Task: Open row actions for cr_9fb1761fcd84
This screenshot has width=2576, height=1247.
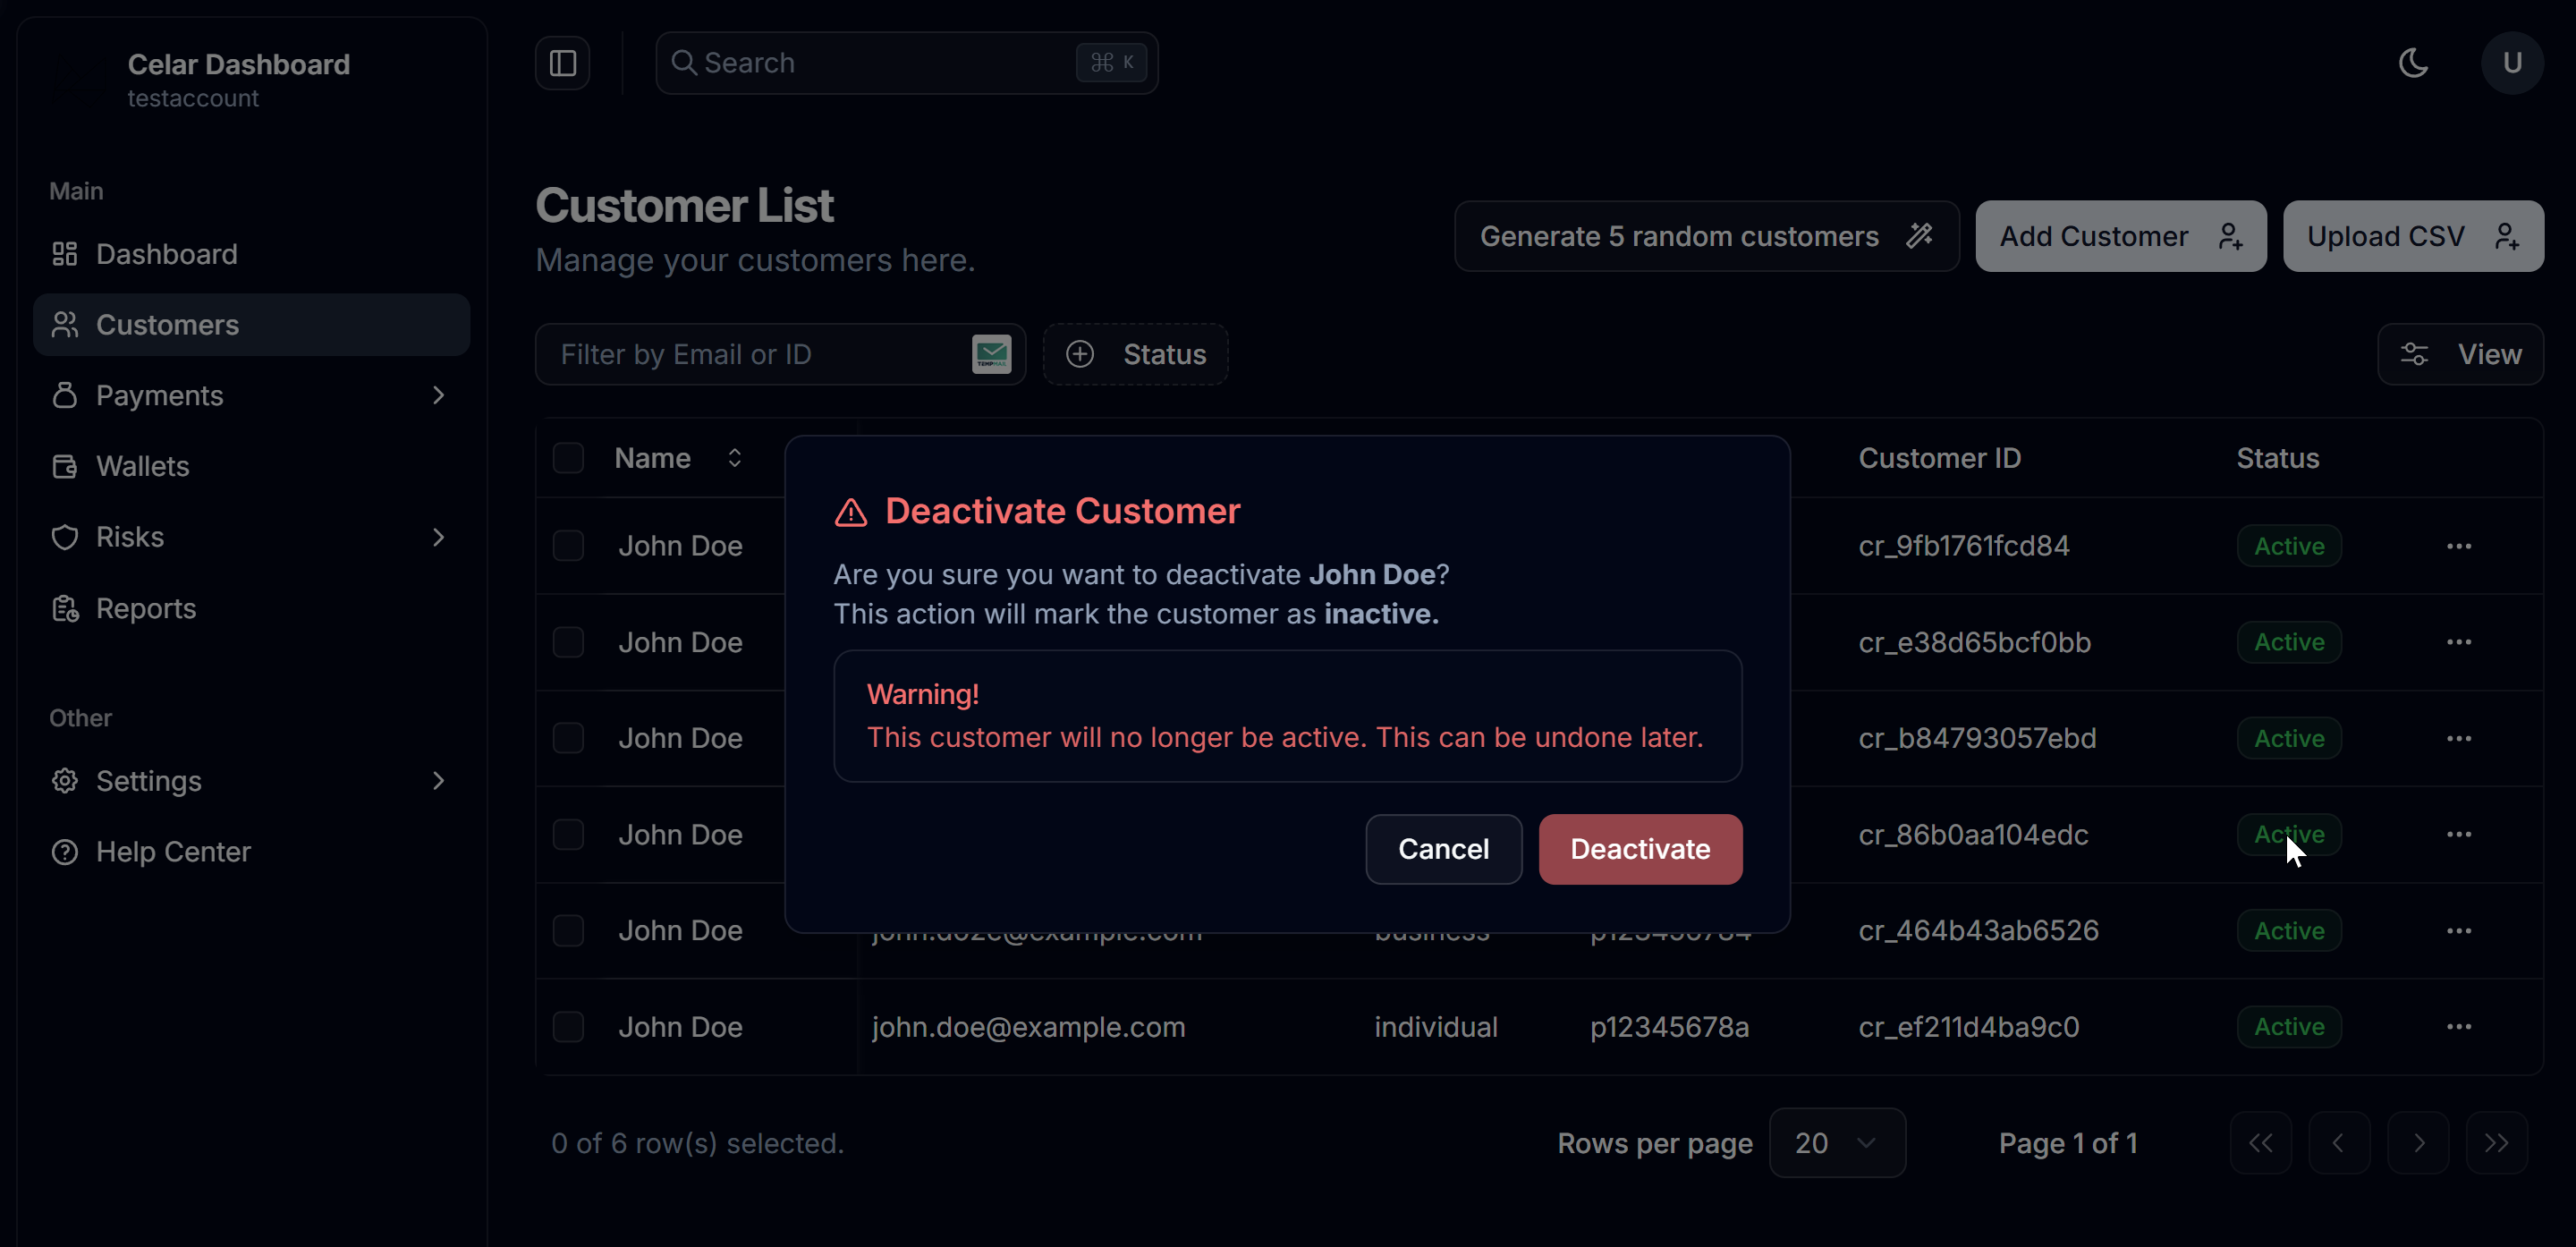Action: tap(2458, 546)
